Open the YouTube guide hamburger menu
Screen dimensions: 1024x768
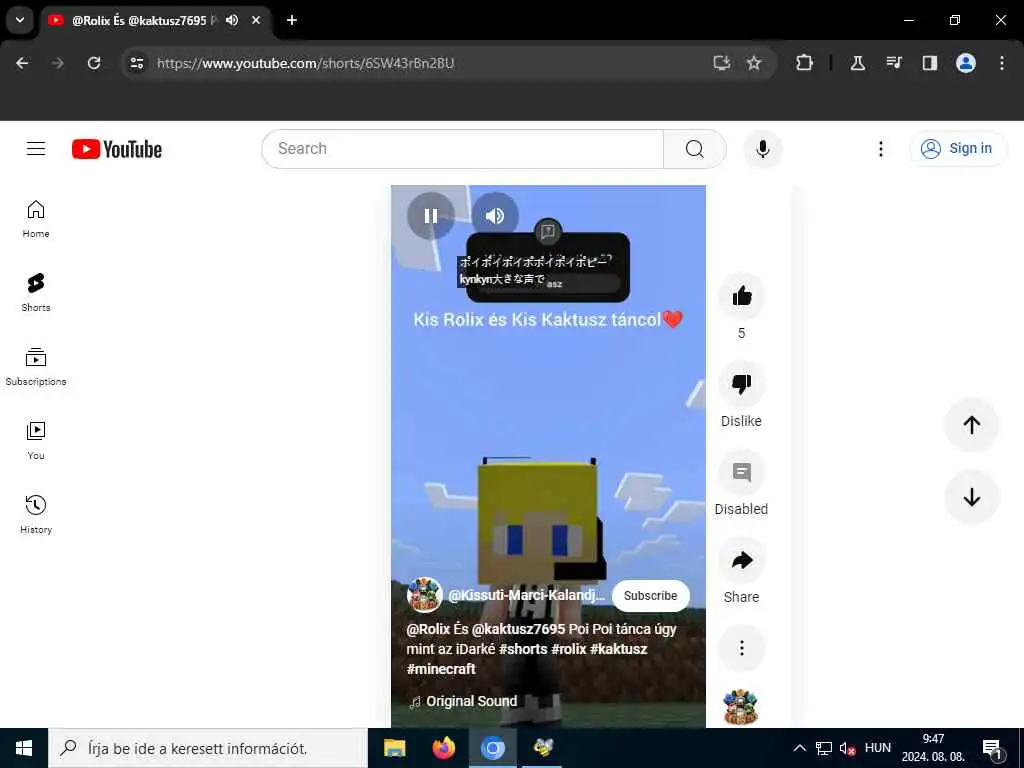(36, 149)
